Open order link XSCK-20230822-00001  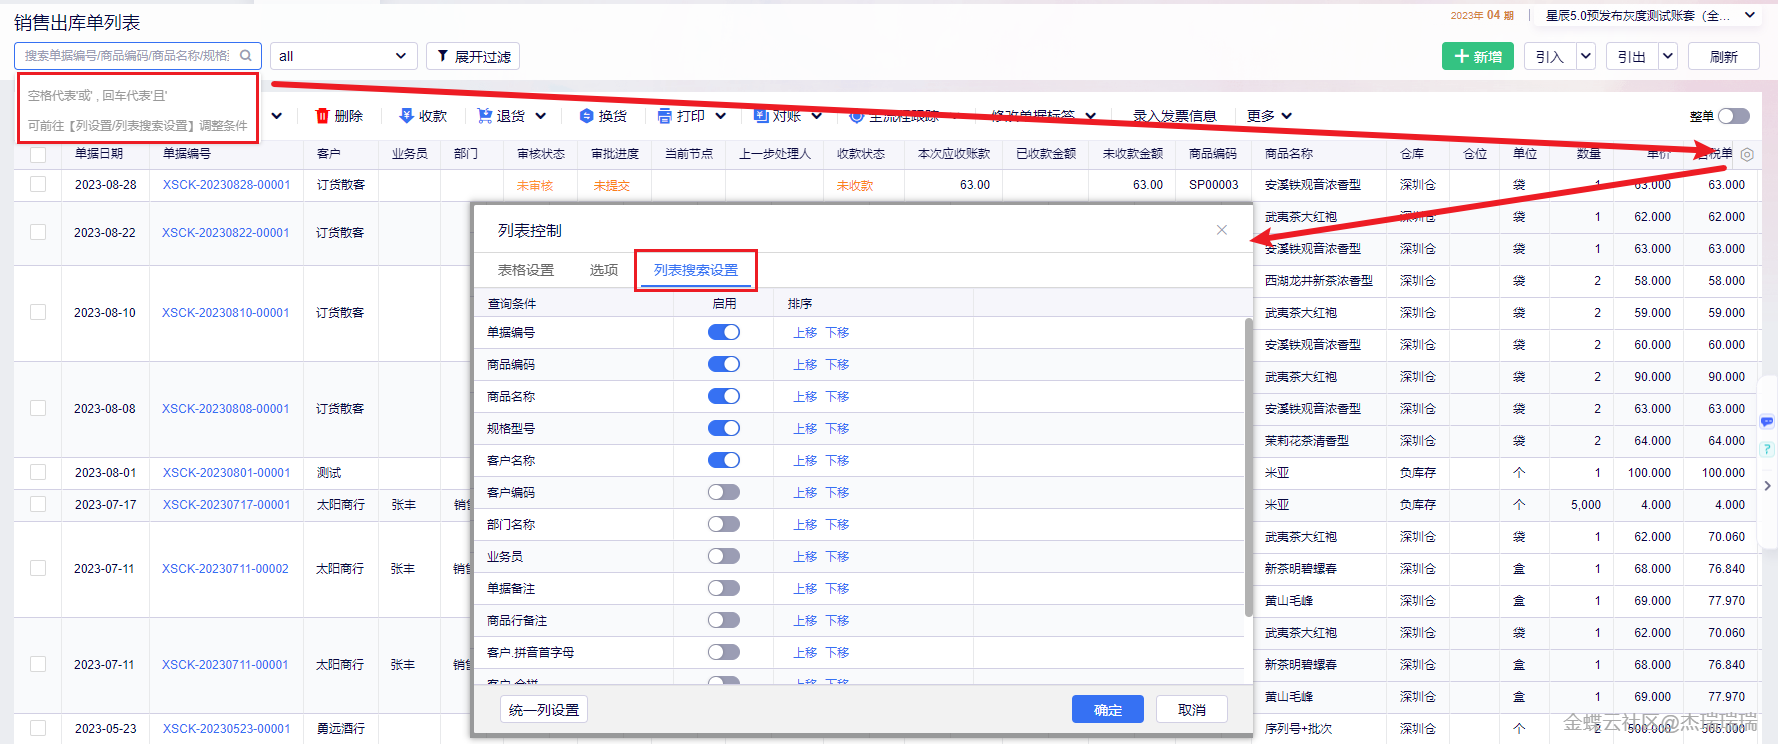point(226,232)
